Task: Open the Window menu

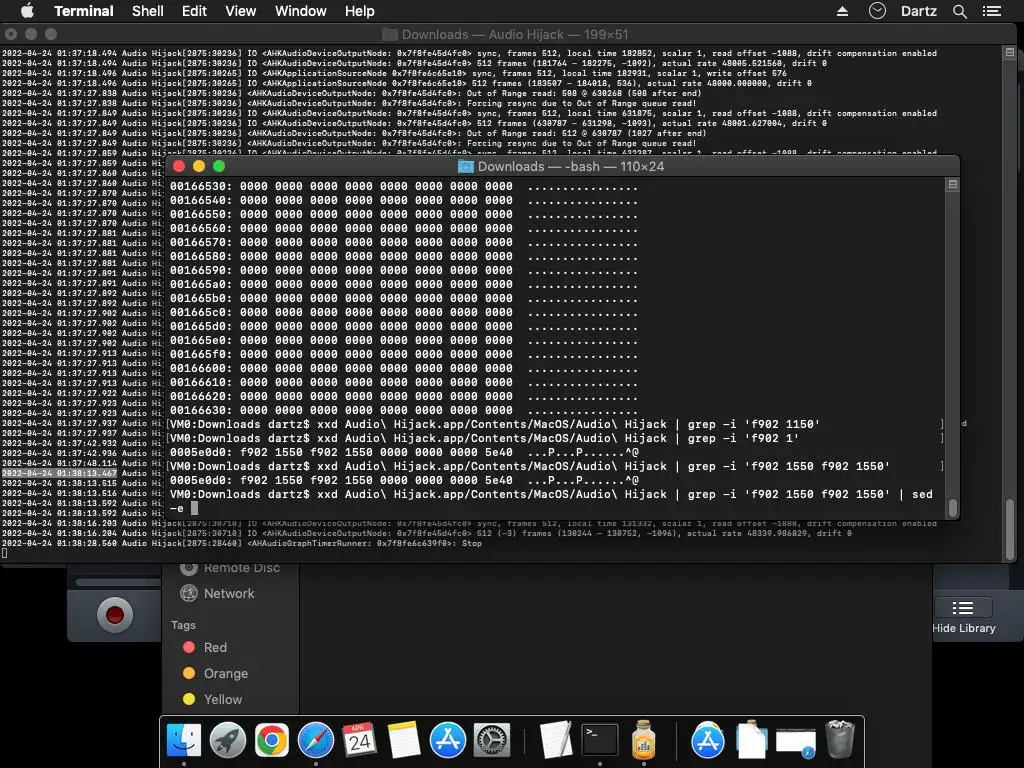Action: click(300, 11)
